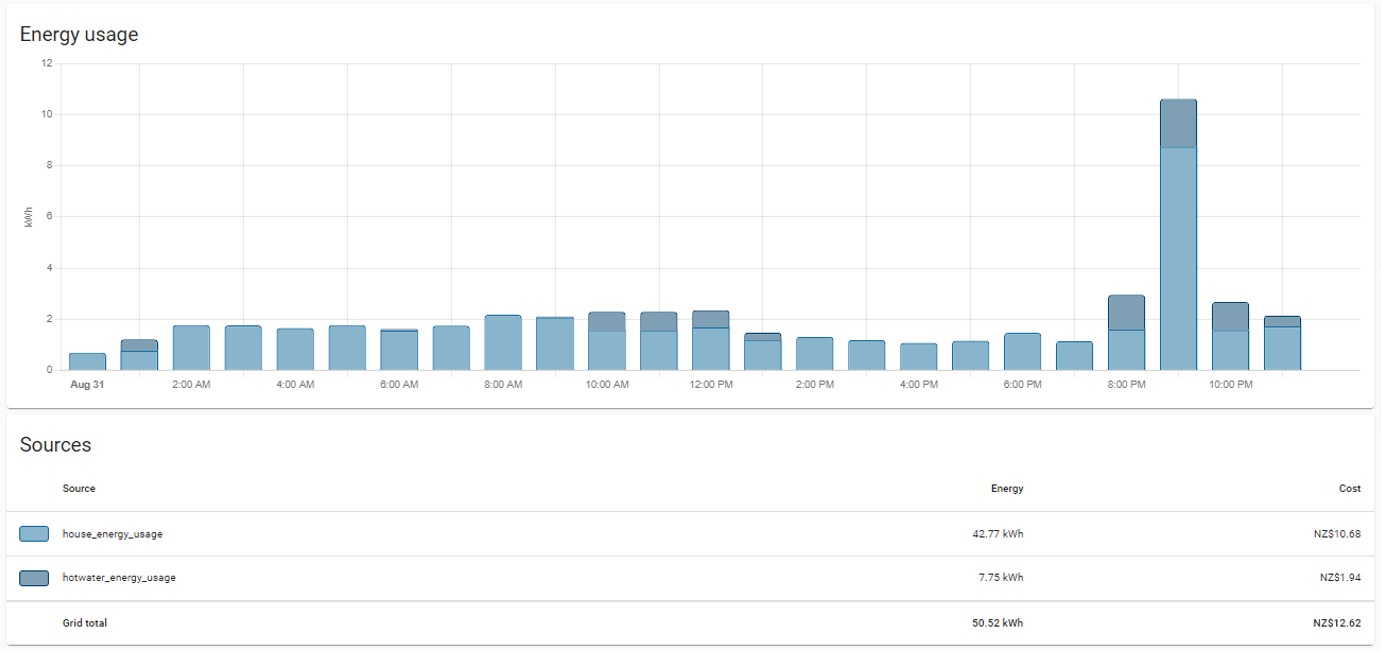Select the bar above the 2:00 AM label
Viewport: 1381px width, 653px height.
[x=191, y=348]
